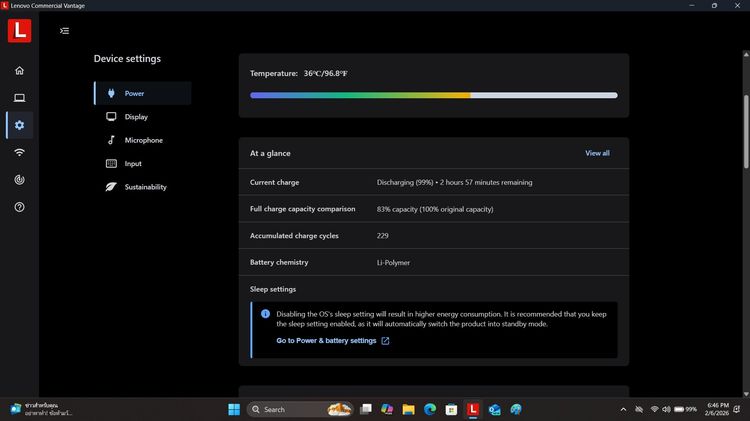Open the rightmost pinned taskbar app icon

point(516,410)
